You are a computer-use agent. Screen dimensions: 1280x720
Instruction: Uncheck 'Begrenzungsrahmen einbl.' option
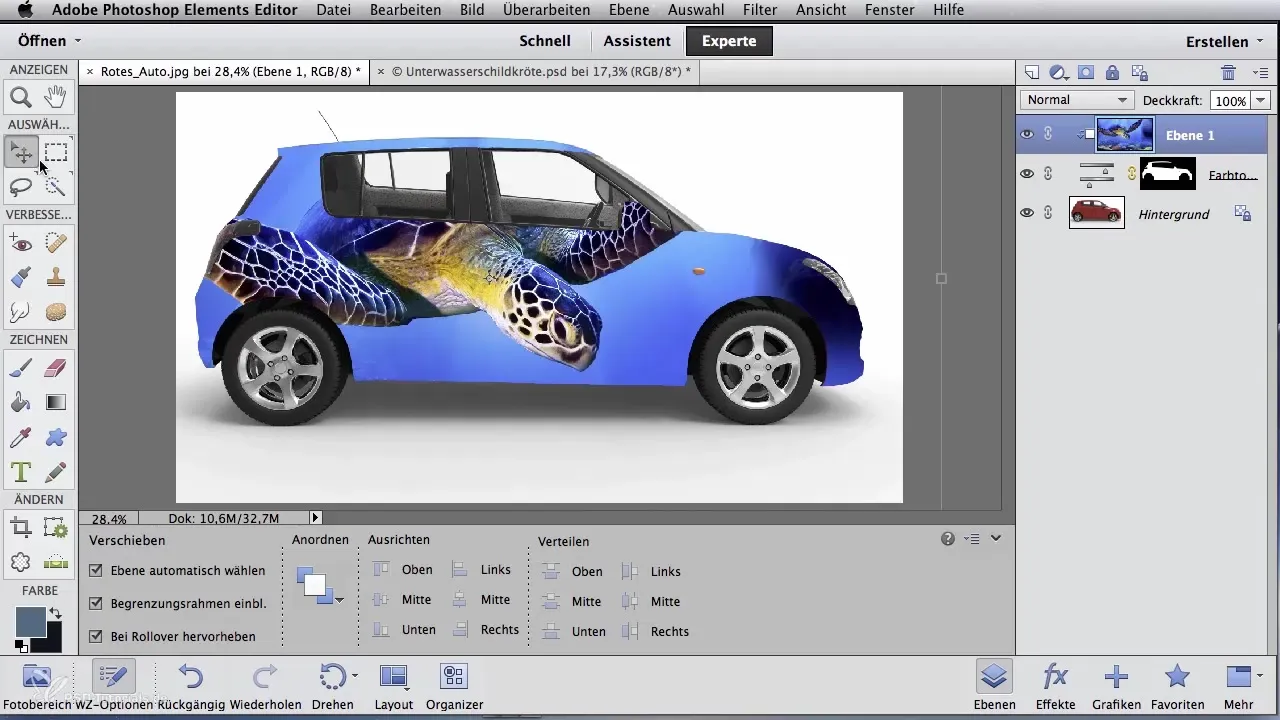[x=96, y=603]
